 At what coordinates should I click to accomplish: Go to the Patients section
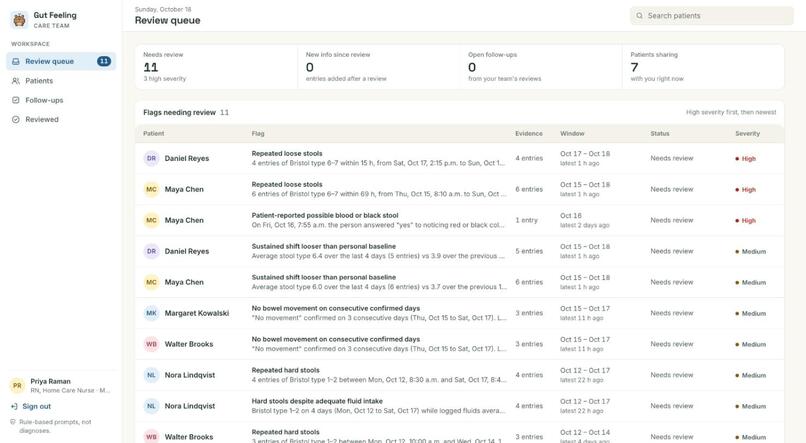coord(61,81)
